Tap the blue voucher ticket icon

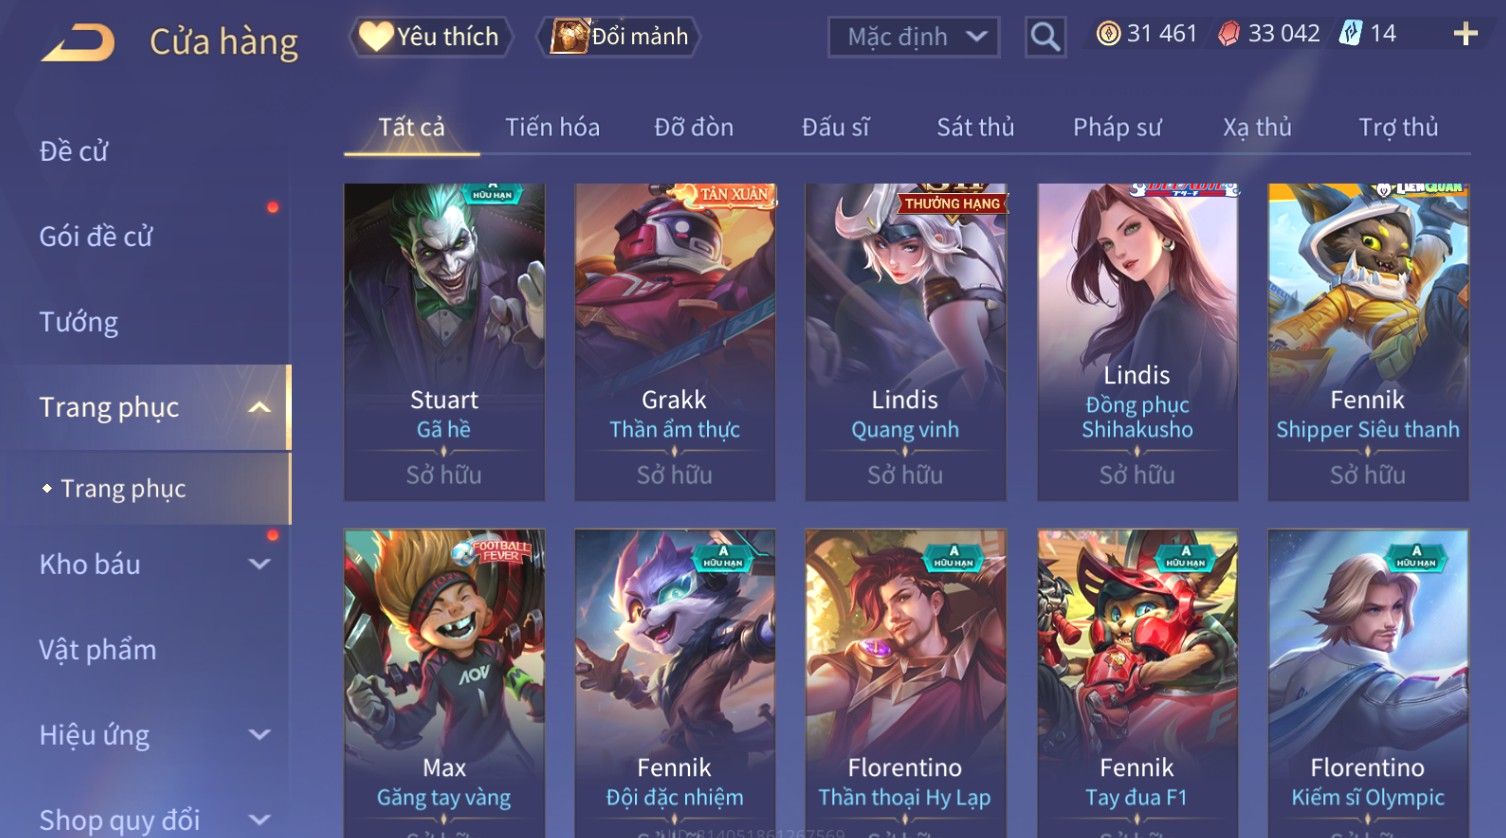1351,34
